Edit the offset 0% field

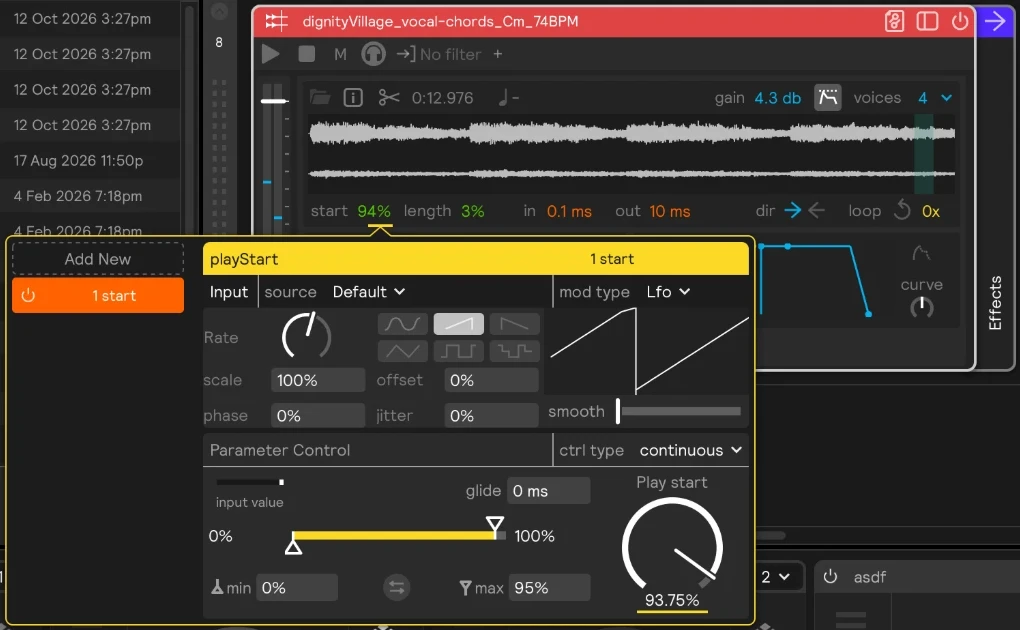(491, 380)
